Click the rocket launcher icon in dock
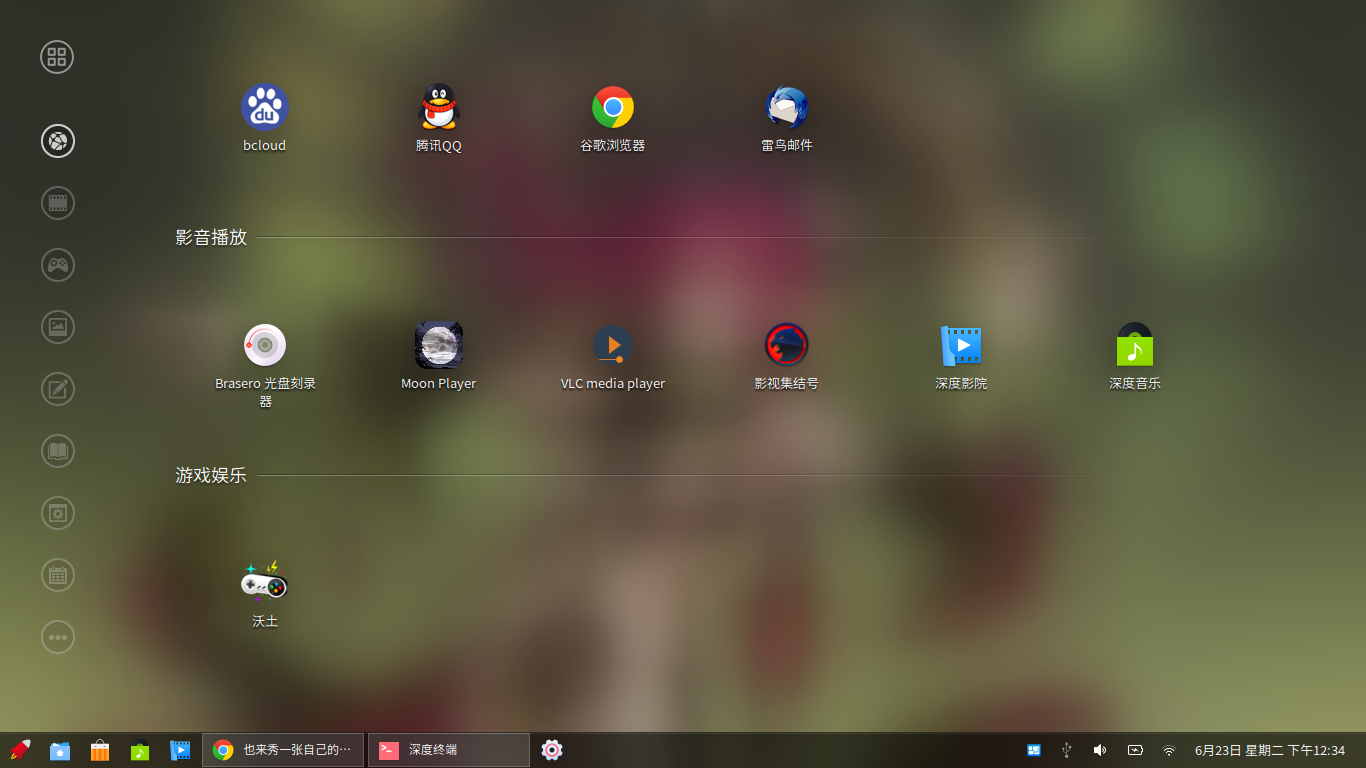1366x768 pixels. coord(20,750)
